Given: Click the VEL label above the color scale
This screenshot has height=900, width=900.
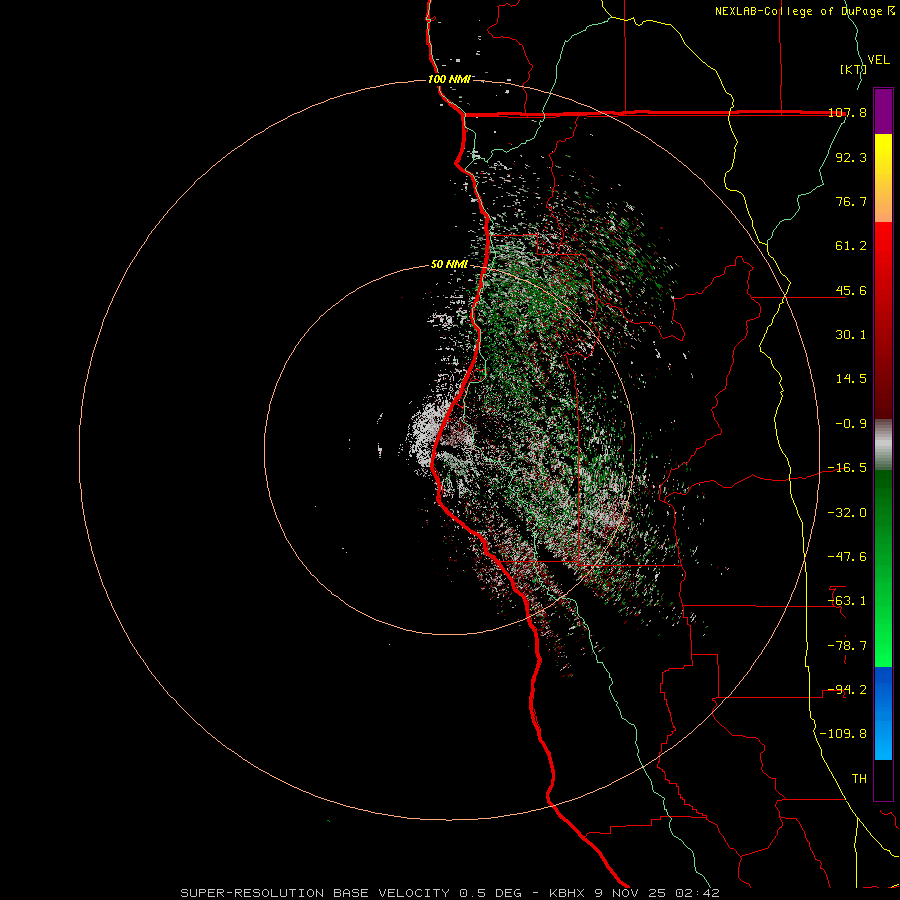Looking at the screenshot, I should (x=878, y=60).
